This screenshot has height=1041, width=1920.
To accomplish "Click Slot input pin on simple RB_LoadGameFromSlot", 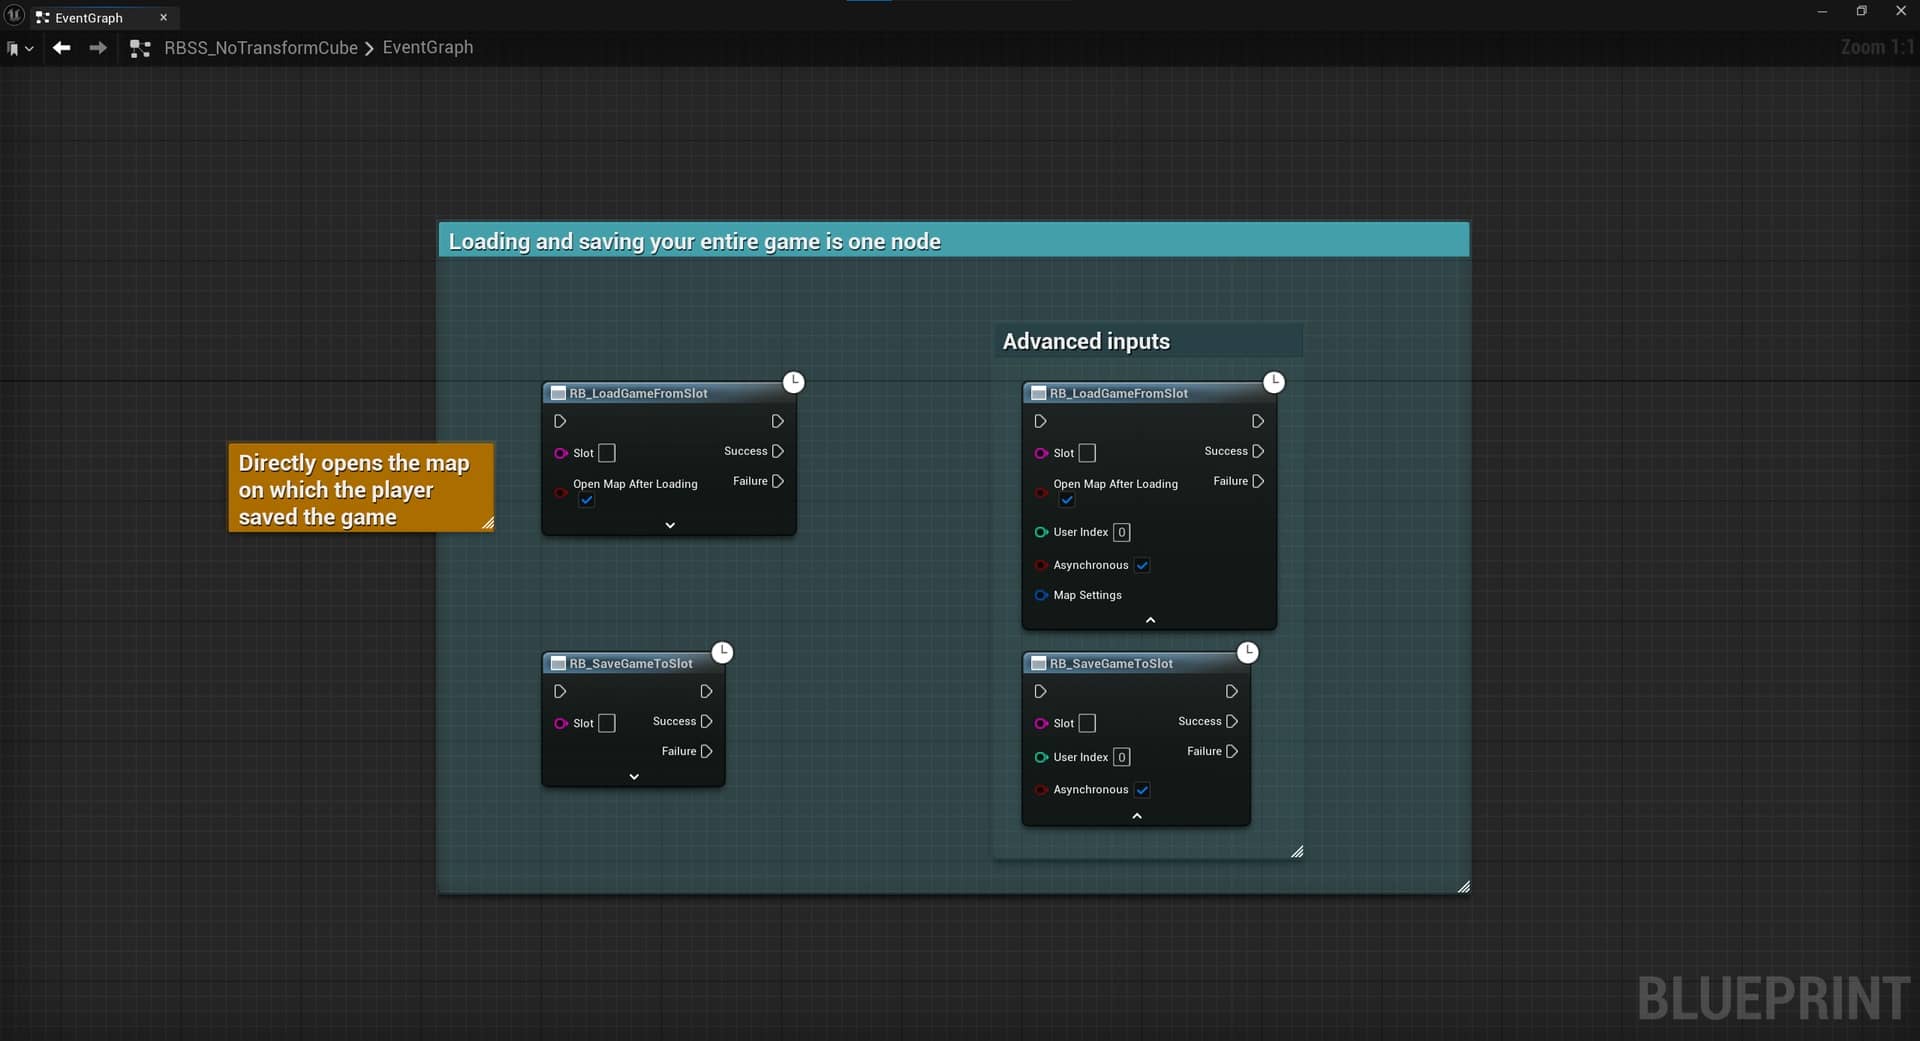I will 561,453.
